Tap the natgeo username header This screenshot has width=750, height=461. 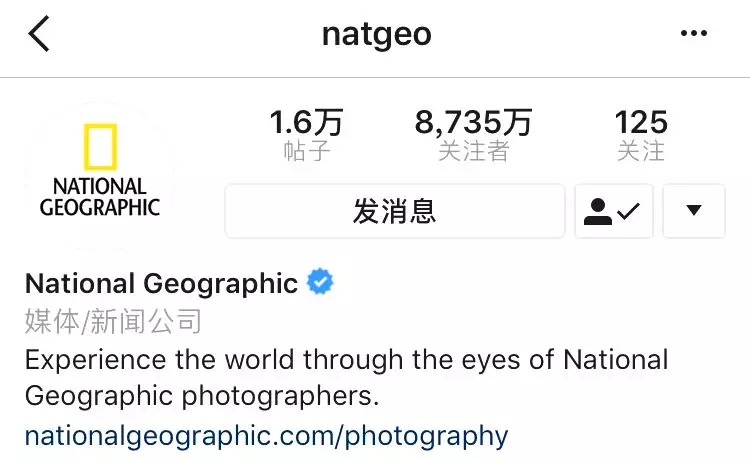376,35
